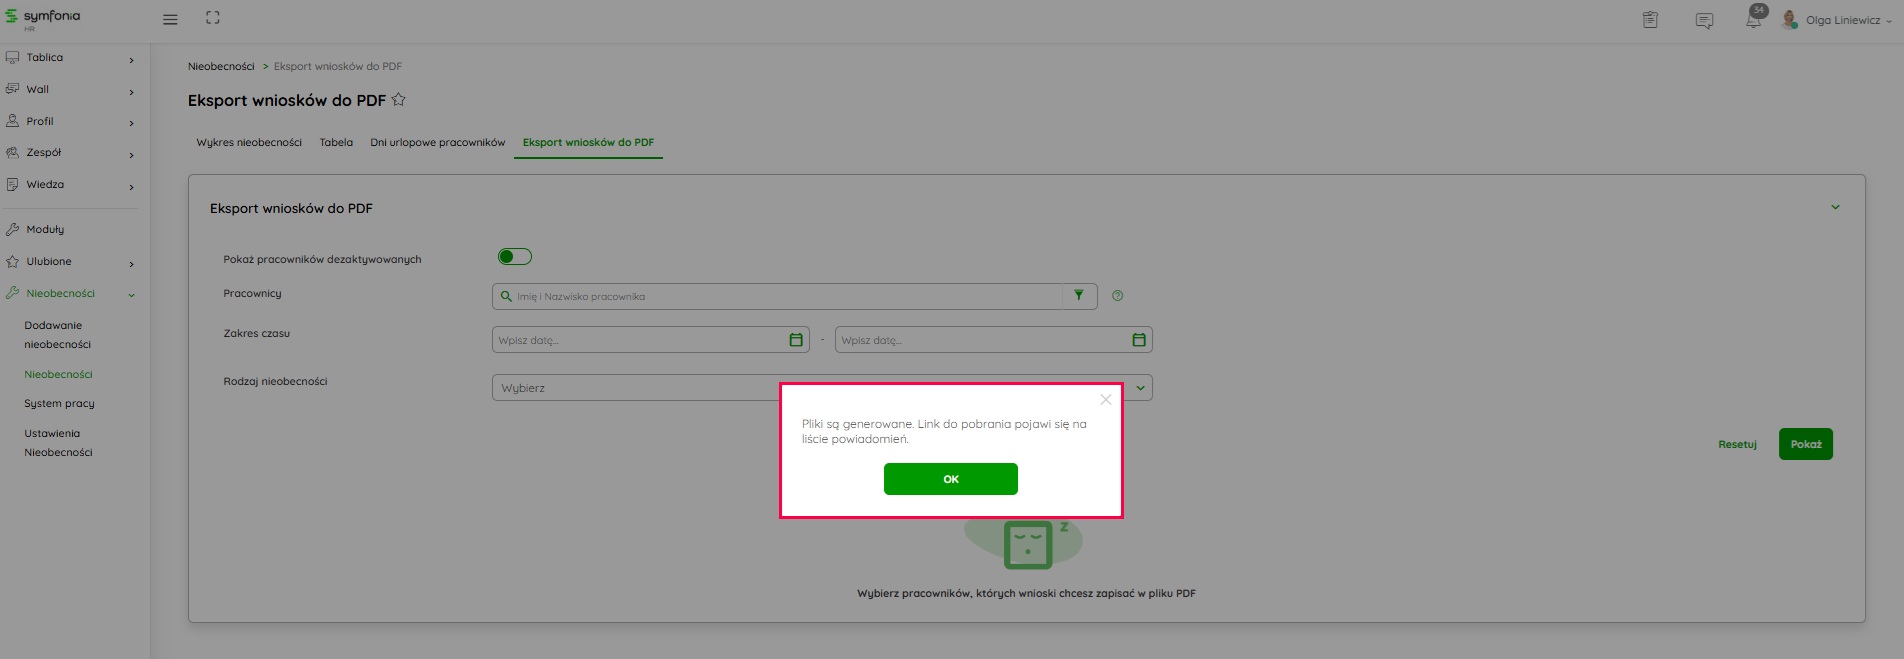The height and width of the screenshot is (659, 1904).
Task: Open the chat messages icon
Action: tap(1704, 21)
